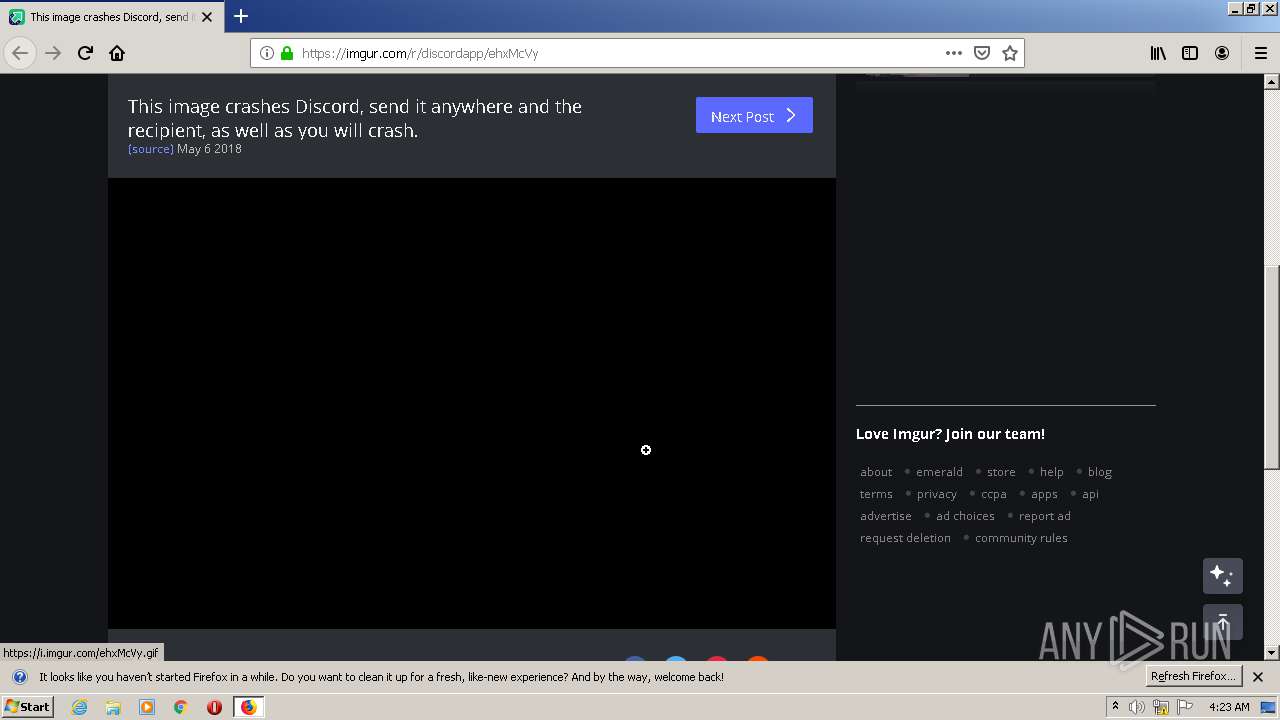Click the 4:23 AM system clock

1229,707
